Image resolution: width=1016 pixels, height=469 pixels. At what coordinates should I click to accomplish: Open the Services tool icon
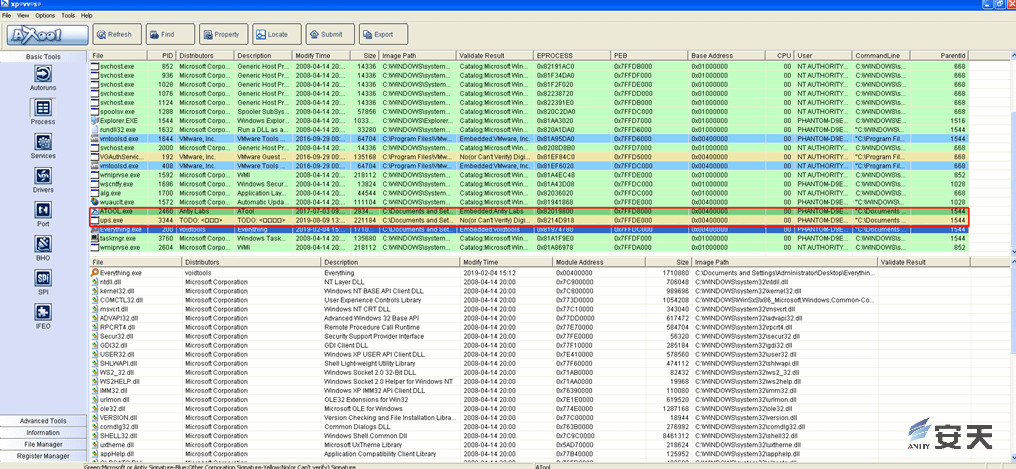click(43, 143)
